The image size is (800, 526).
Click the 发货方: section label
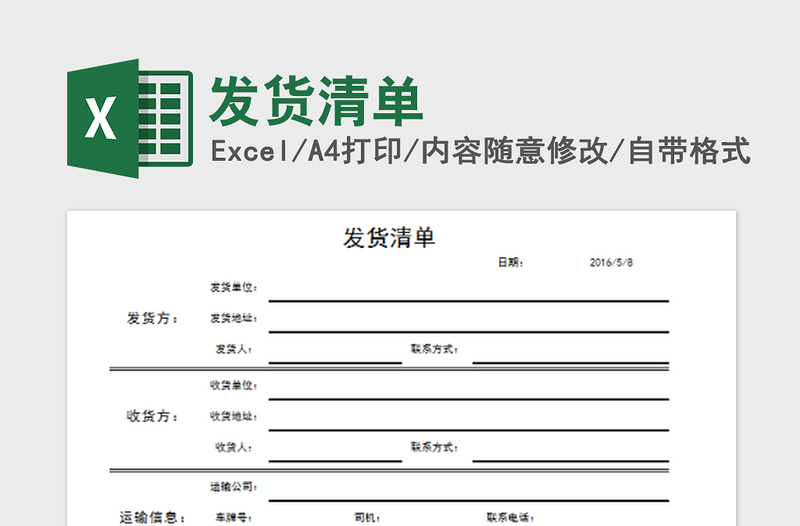(152, 318)
